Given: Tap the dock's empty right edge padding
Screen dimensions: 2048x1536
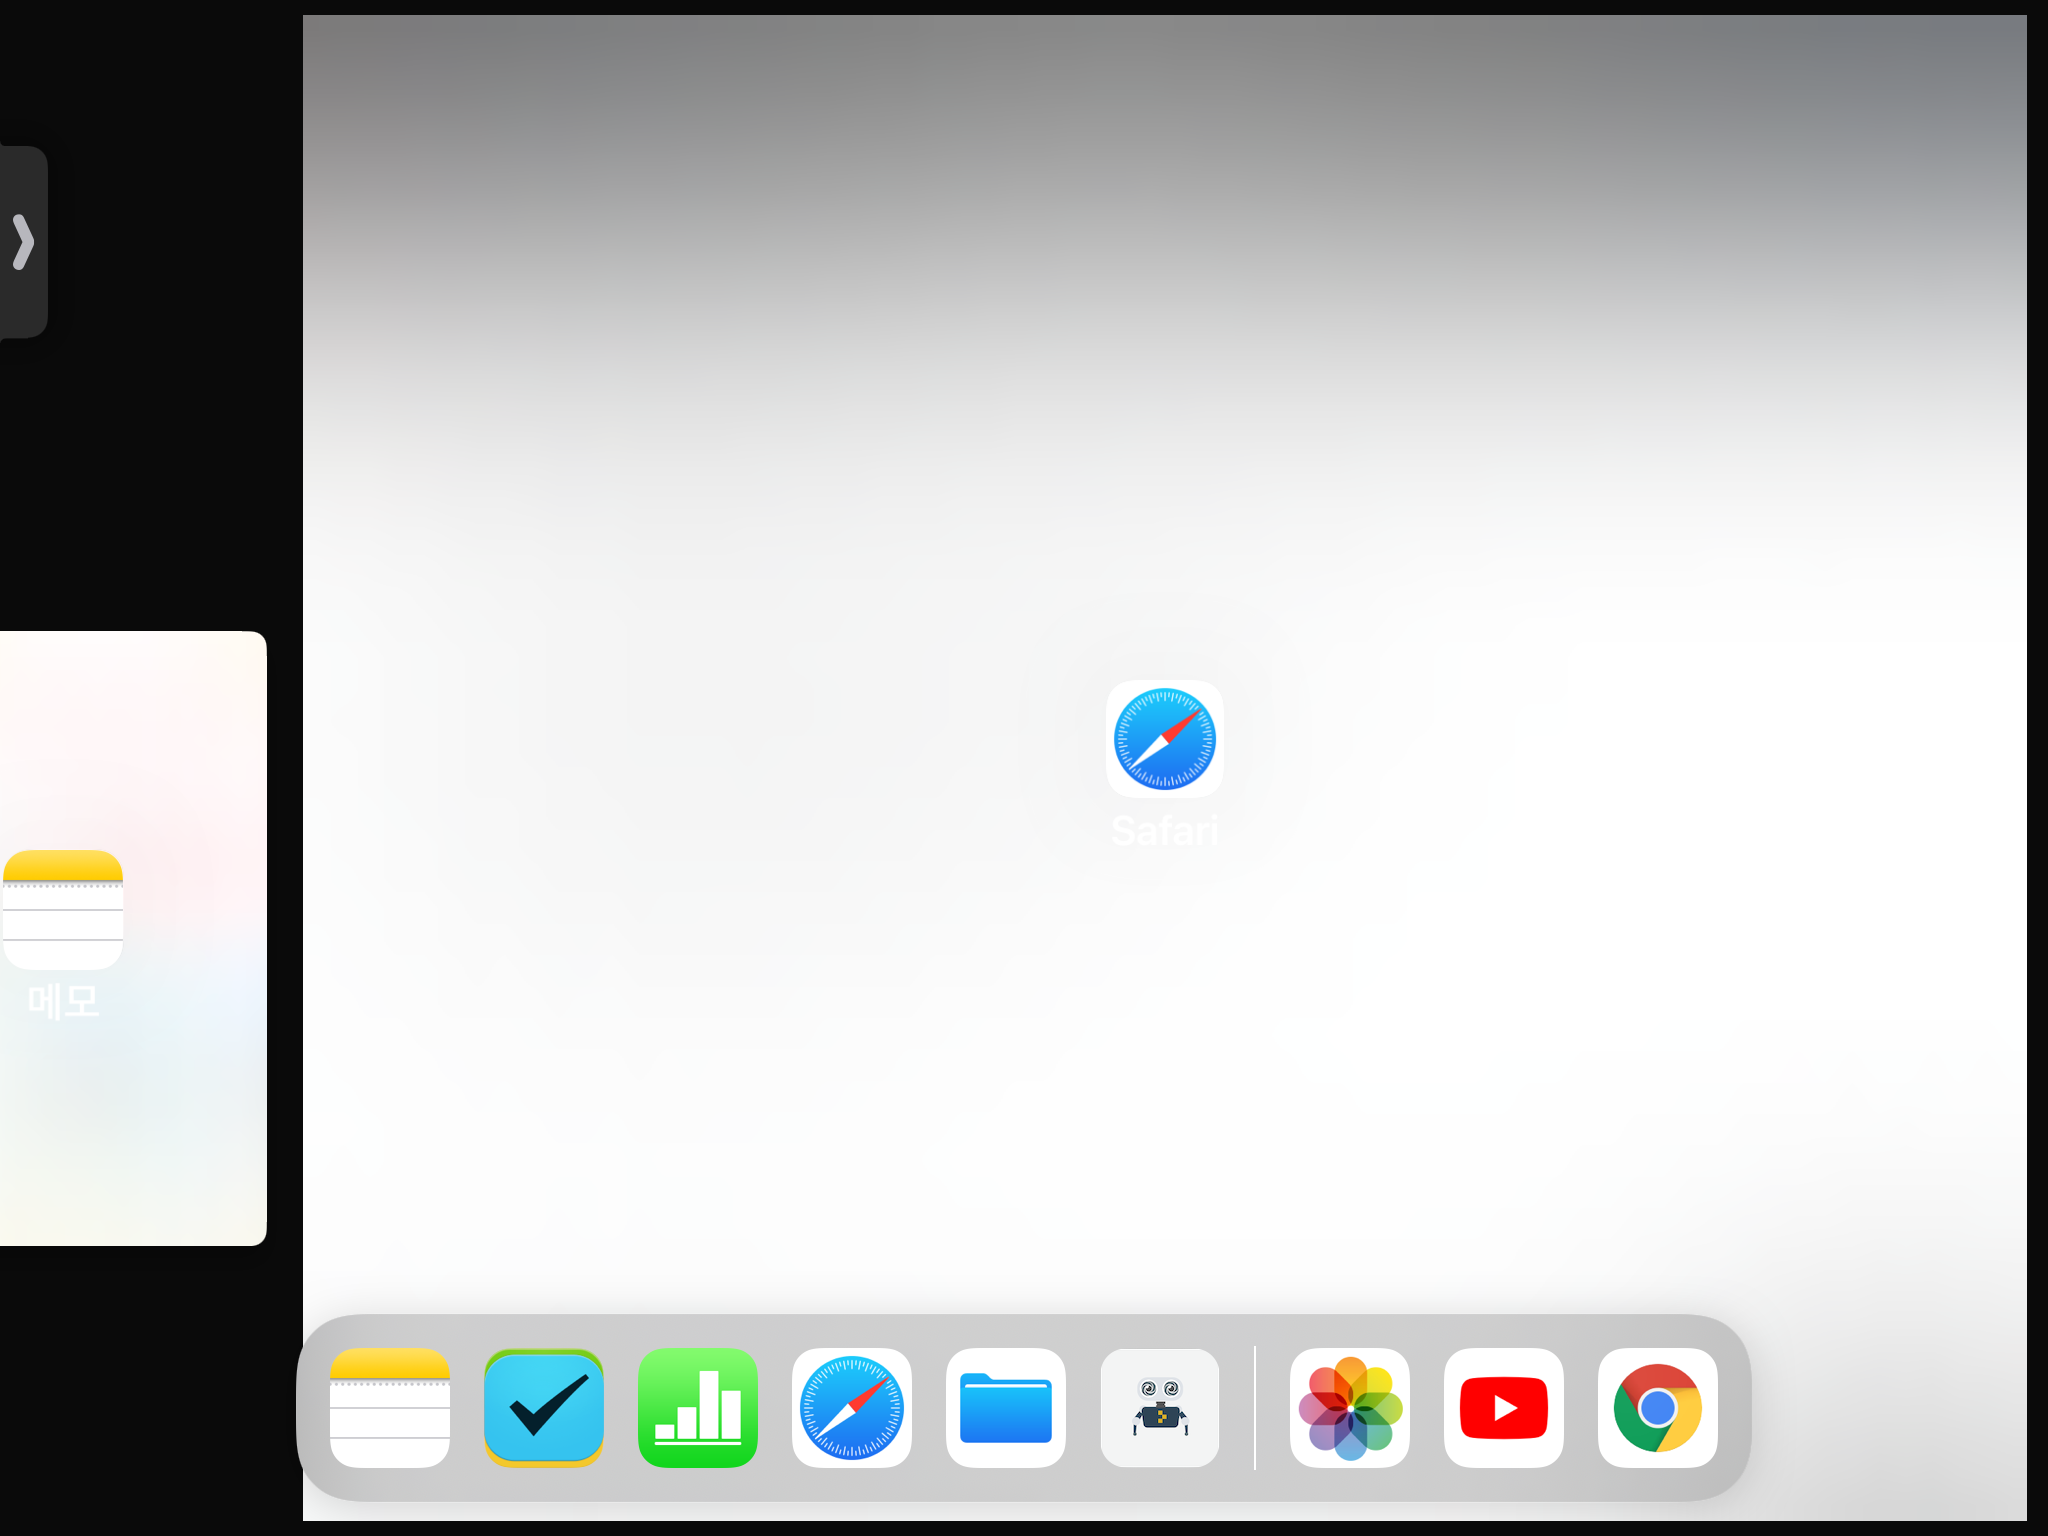Looking at the screenshot, I should click(x=1734, y=1407).
